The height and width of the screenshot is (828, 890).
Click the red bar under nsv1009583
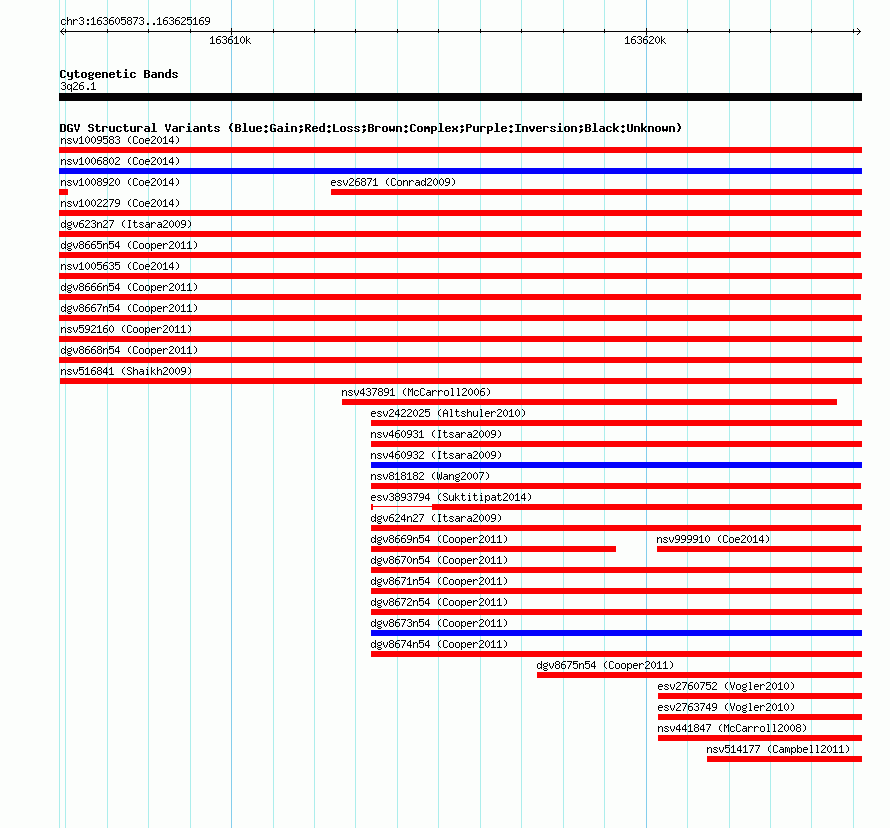coord(460,150)
